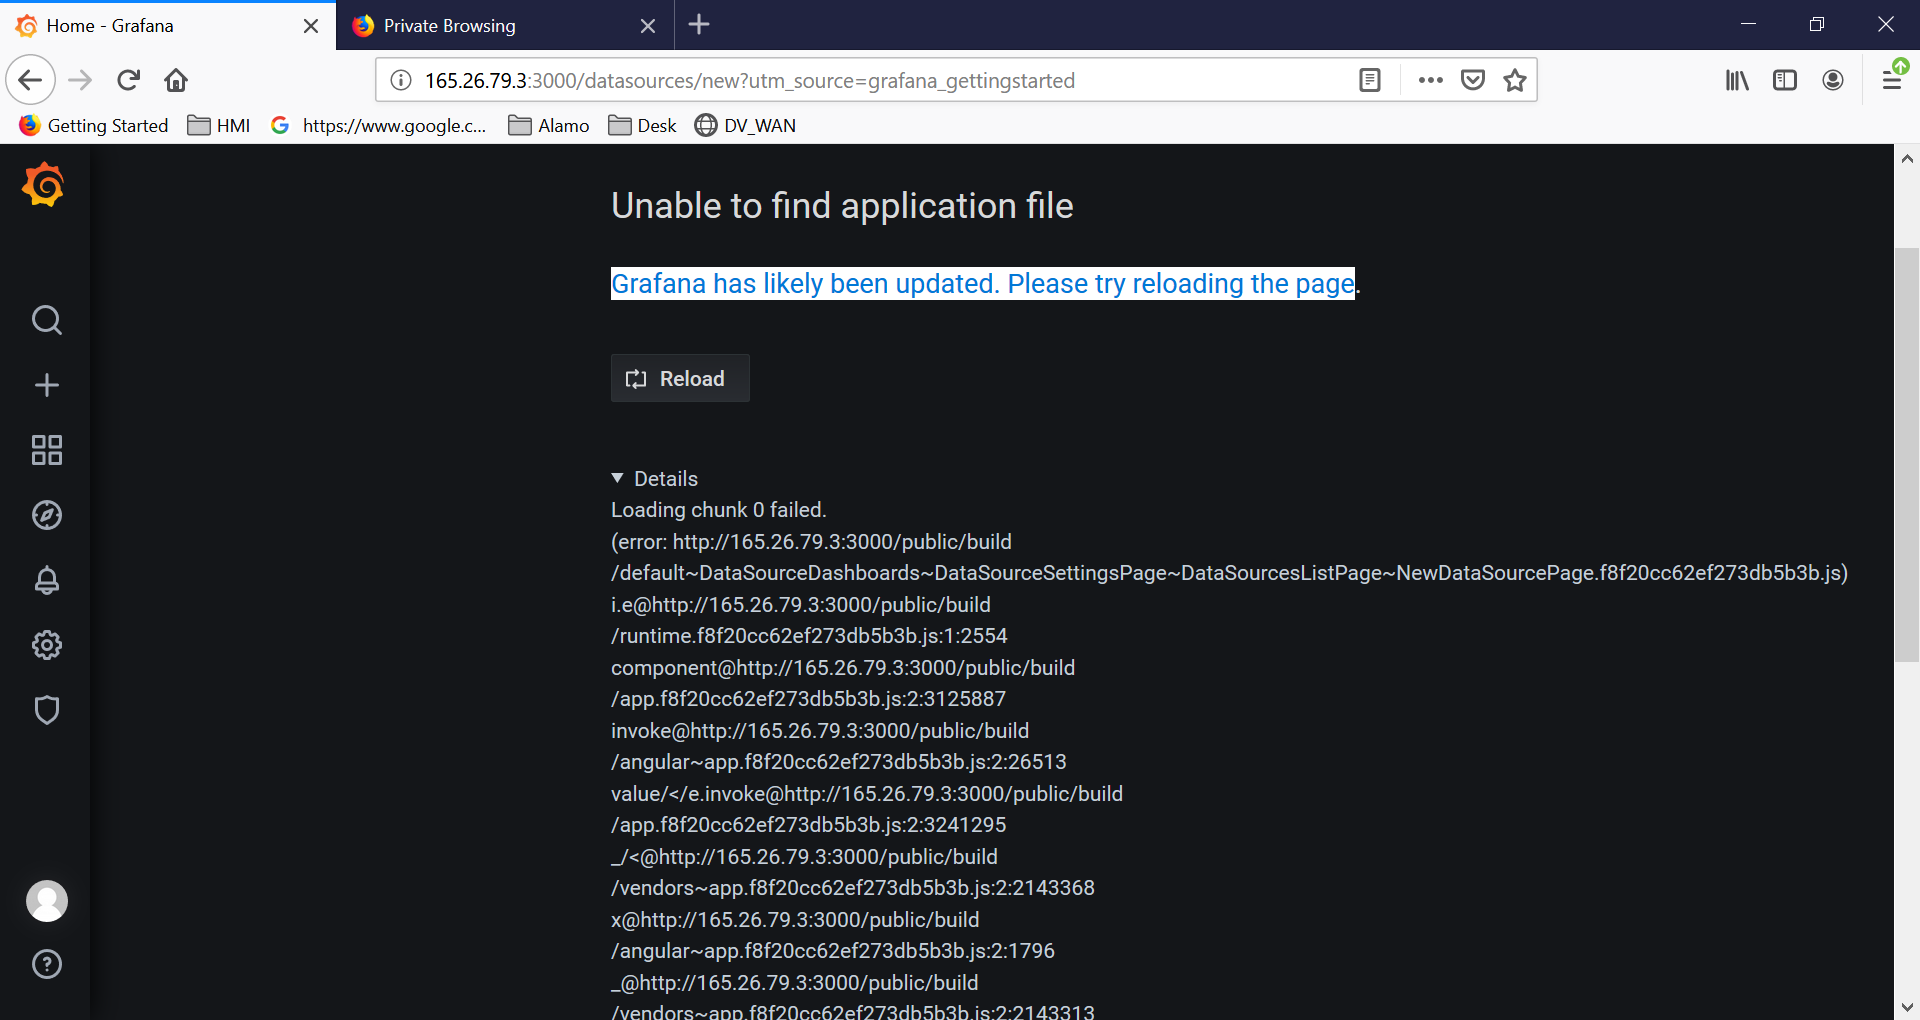Toggle the bookmark star for this page
This screenshot has height=1020, width=1920.
1515,80
